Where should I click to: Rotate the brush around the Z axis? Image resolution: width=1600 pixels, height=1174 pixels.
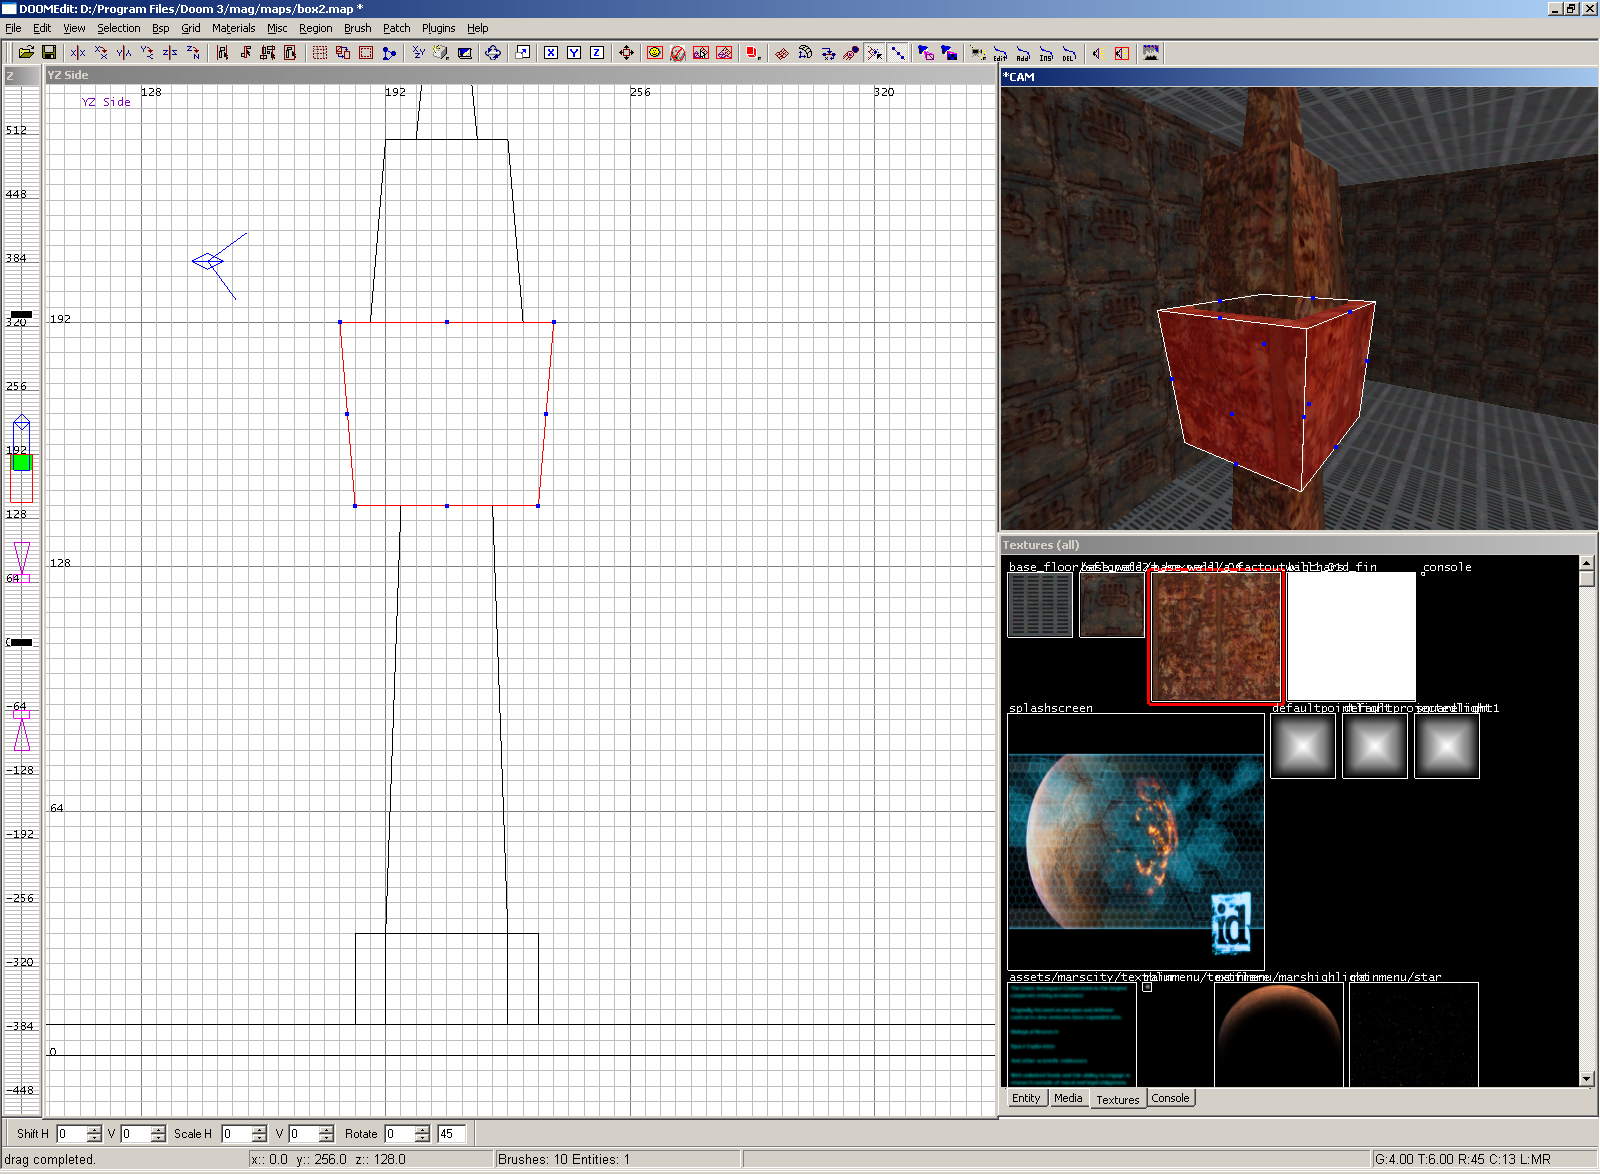tap(193, 53)
